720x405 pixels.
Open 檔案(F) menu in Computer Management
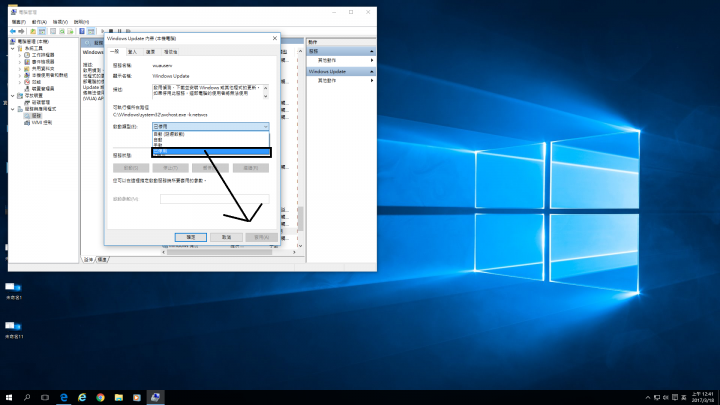[x=19, y=22]
